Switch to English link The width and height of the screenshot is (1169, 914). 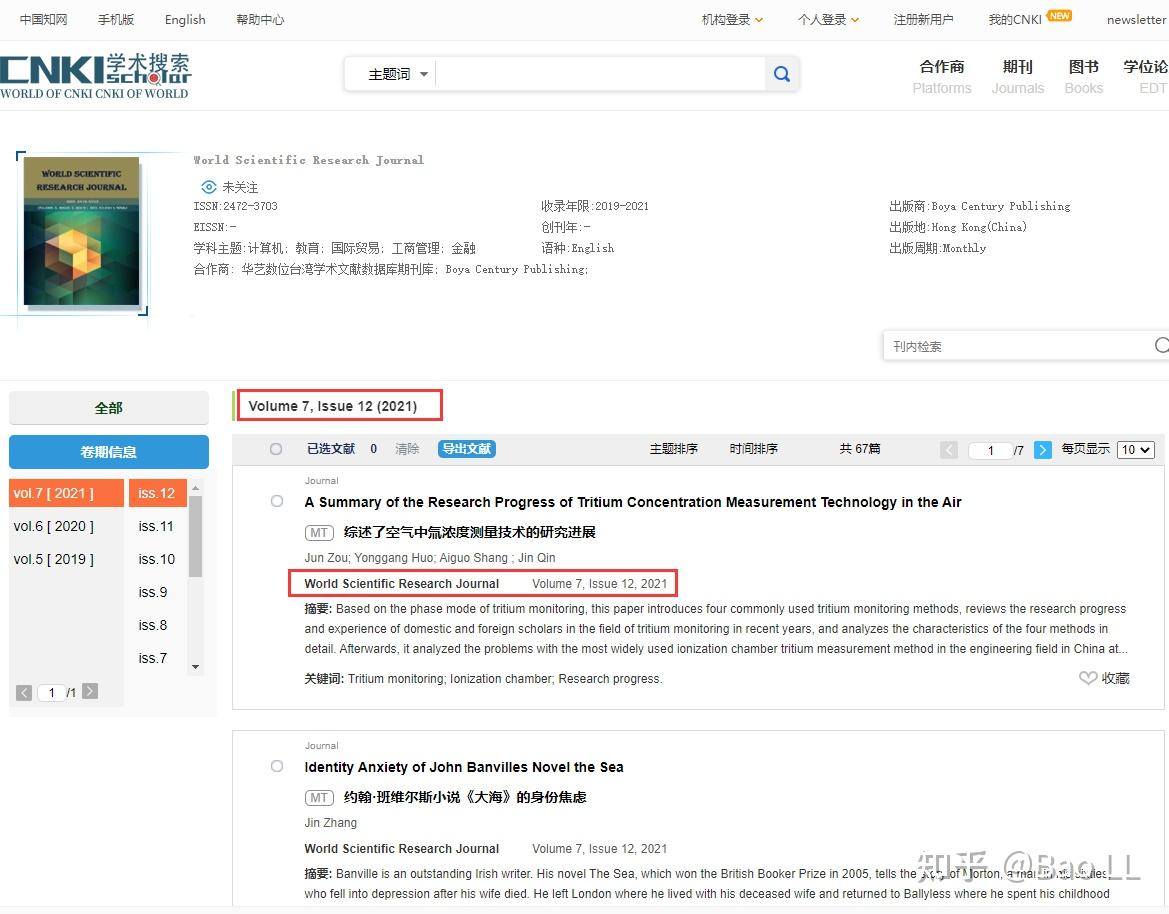[x=185, y=19]
